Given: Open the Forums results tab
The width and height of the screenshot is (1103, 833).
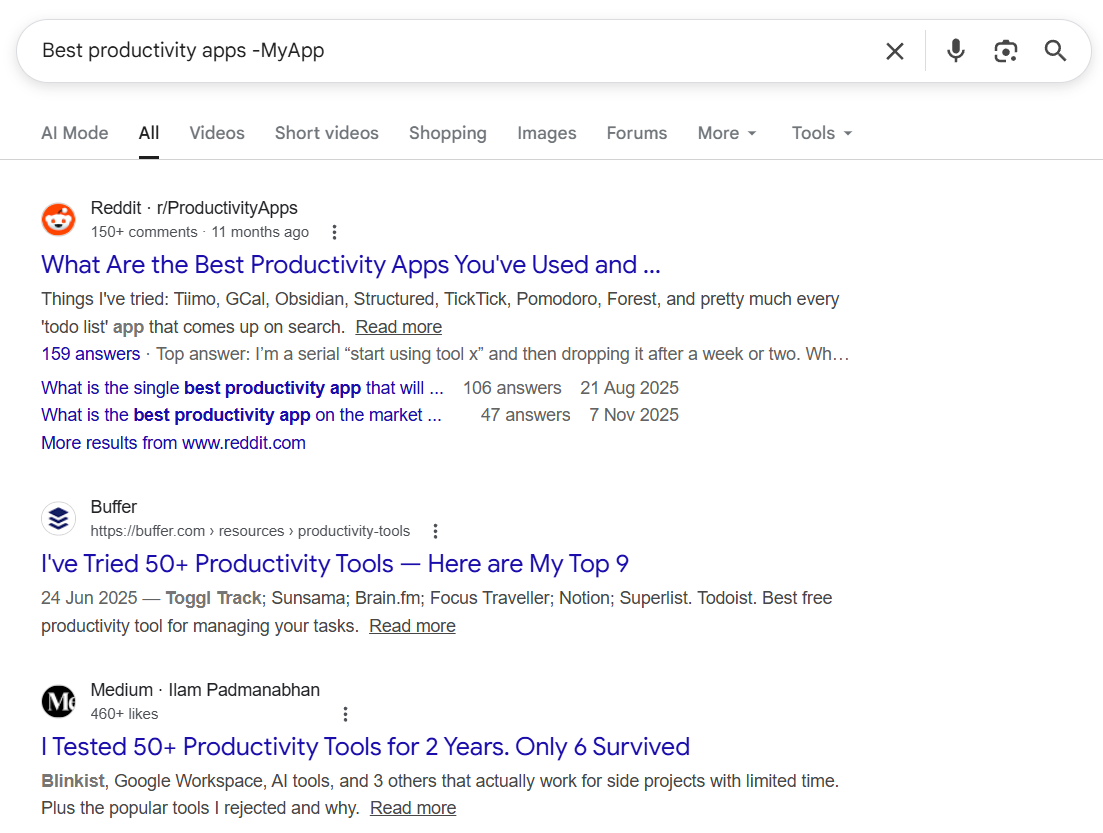Looking at the screenshot, I should click(636, 132).
